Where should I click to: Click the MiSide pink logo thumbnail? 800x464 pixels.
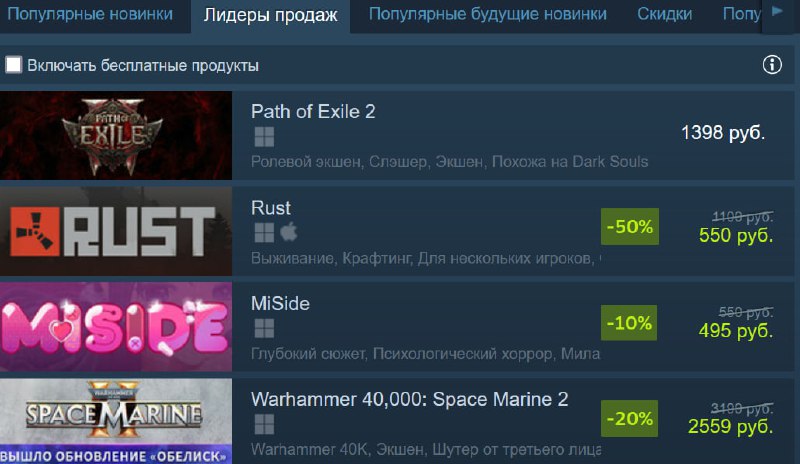coord(116,327)
